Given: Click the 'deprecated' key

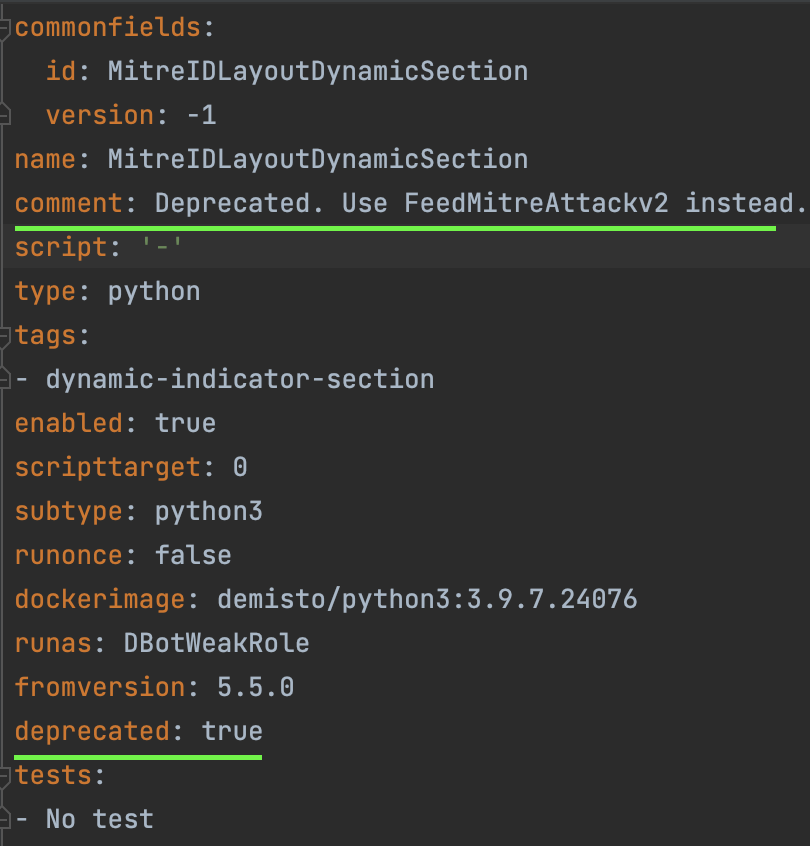Looking at the screenshot, I should click(91, 732).
